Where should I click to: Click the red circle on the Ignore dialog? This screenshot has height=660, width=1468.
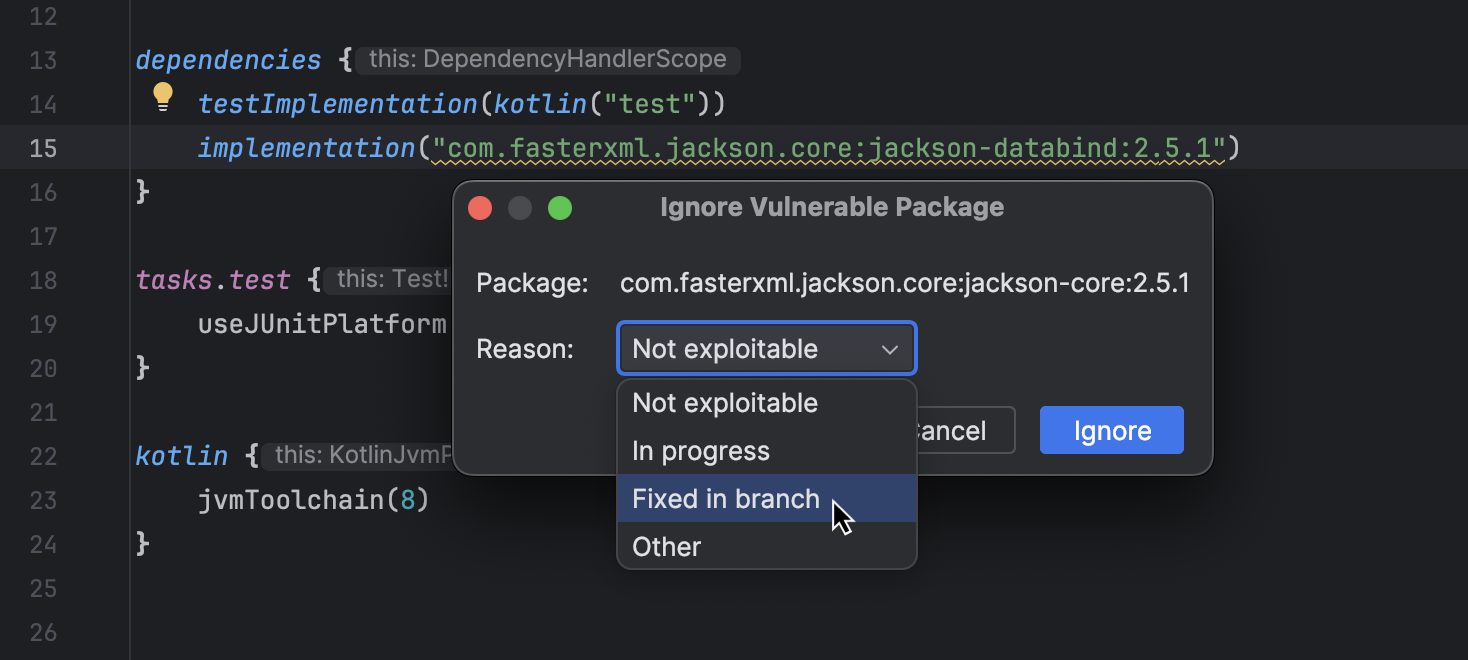(x=480, y=208)
